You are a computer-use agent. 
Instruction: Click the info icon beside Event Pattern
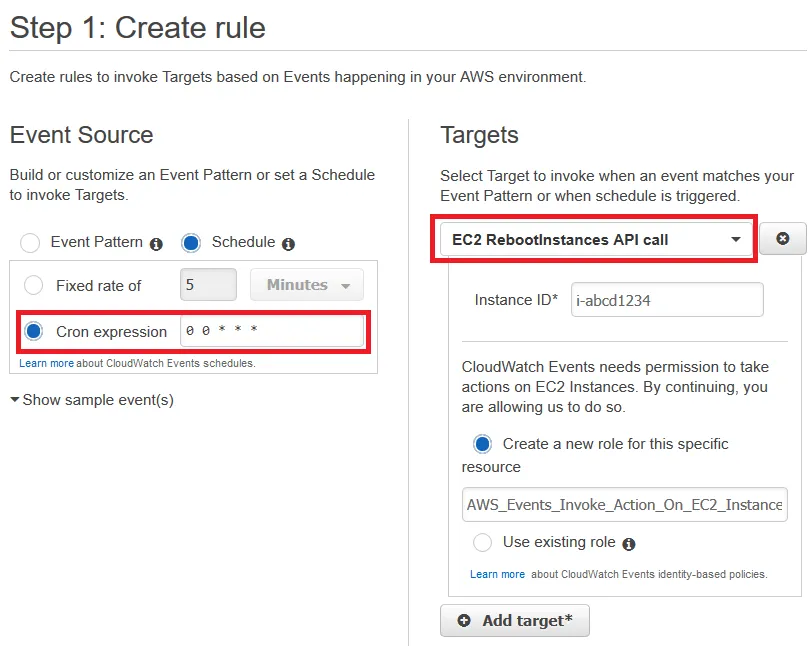(156, 243)
